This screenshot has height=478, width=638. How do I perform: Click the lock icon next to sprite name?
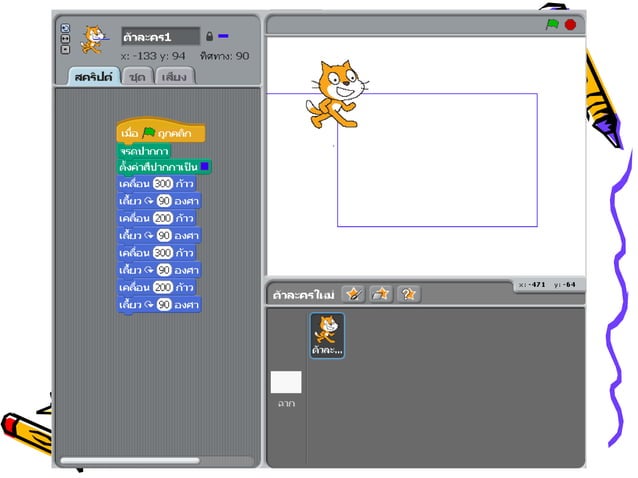(x=209, y=36)
